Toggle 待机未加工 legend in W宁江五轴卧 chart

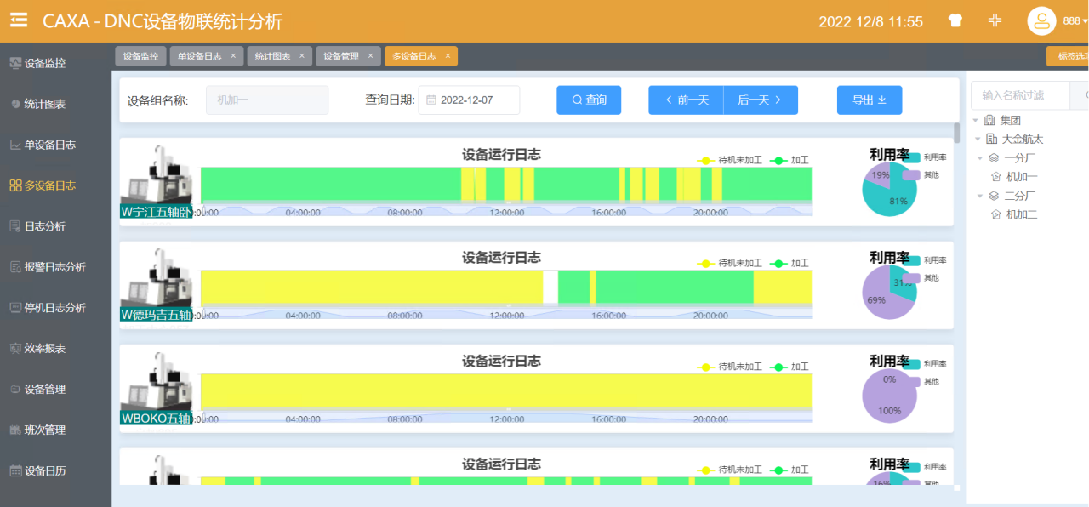[x=730, y=160]
